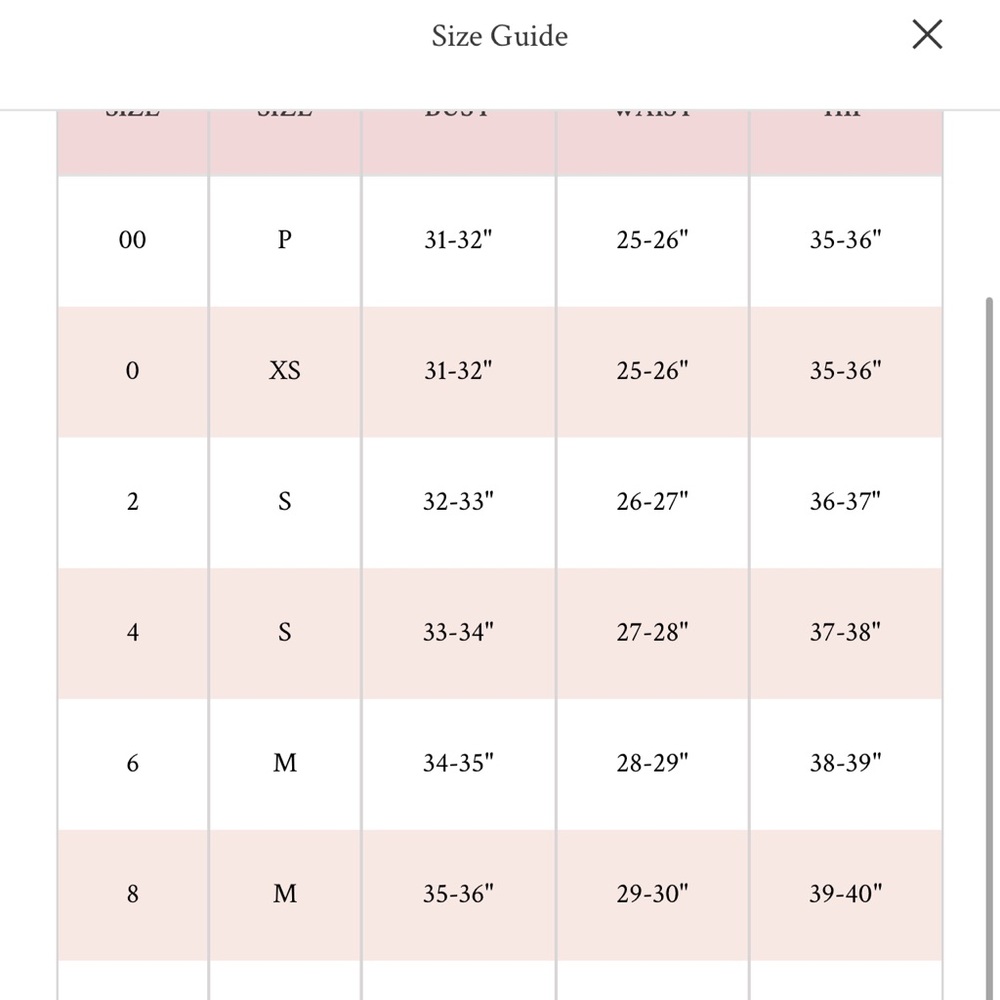This screenshot has width=1000, height=1000.
Task: Select the size 00 cell
Action: [132, 240]
